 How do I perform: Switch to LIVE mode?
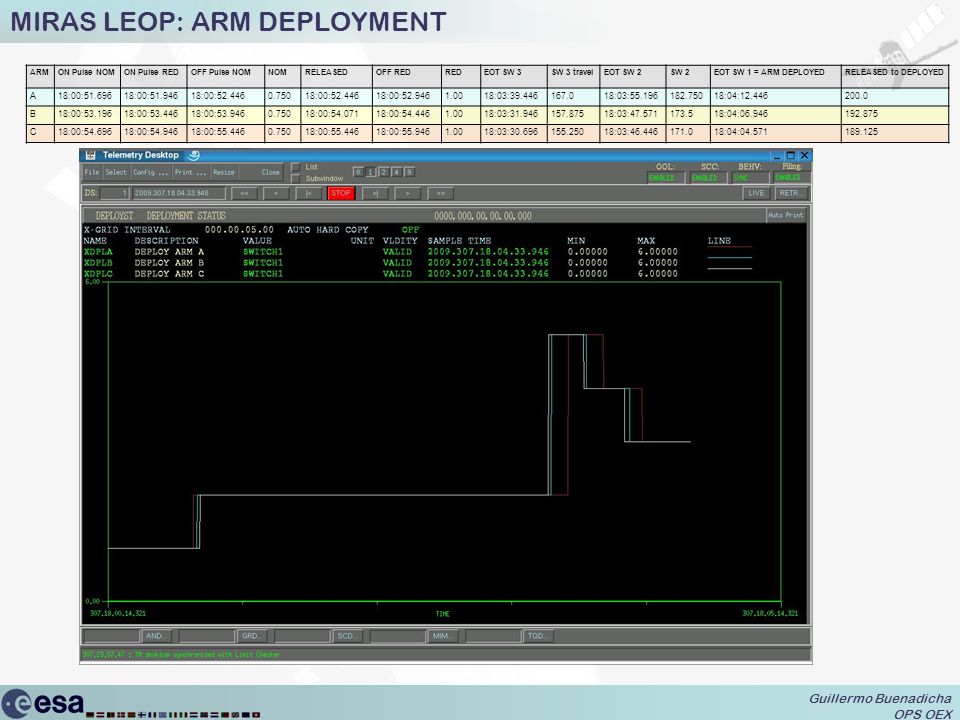point(757,193)
